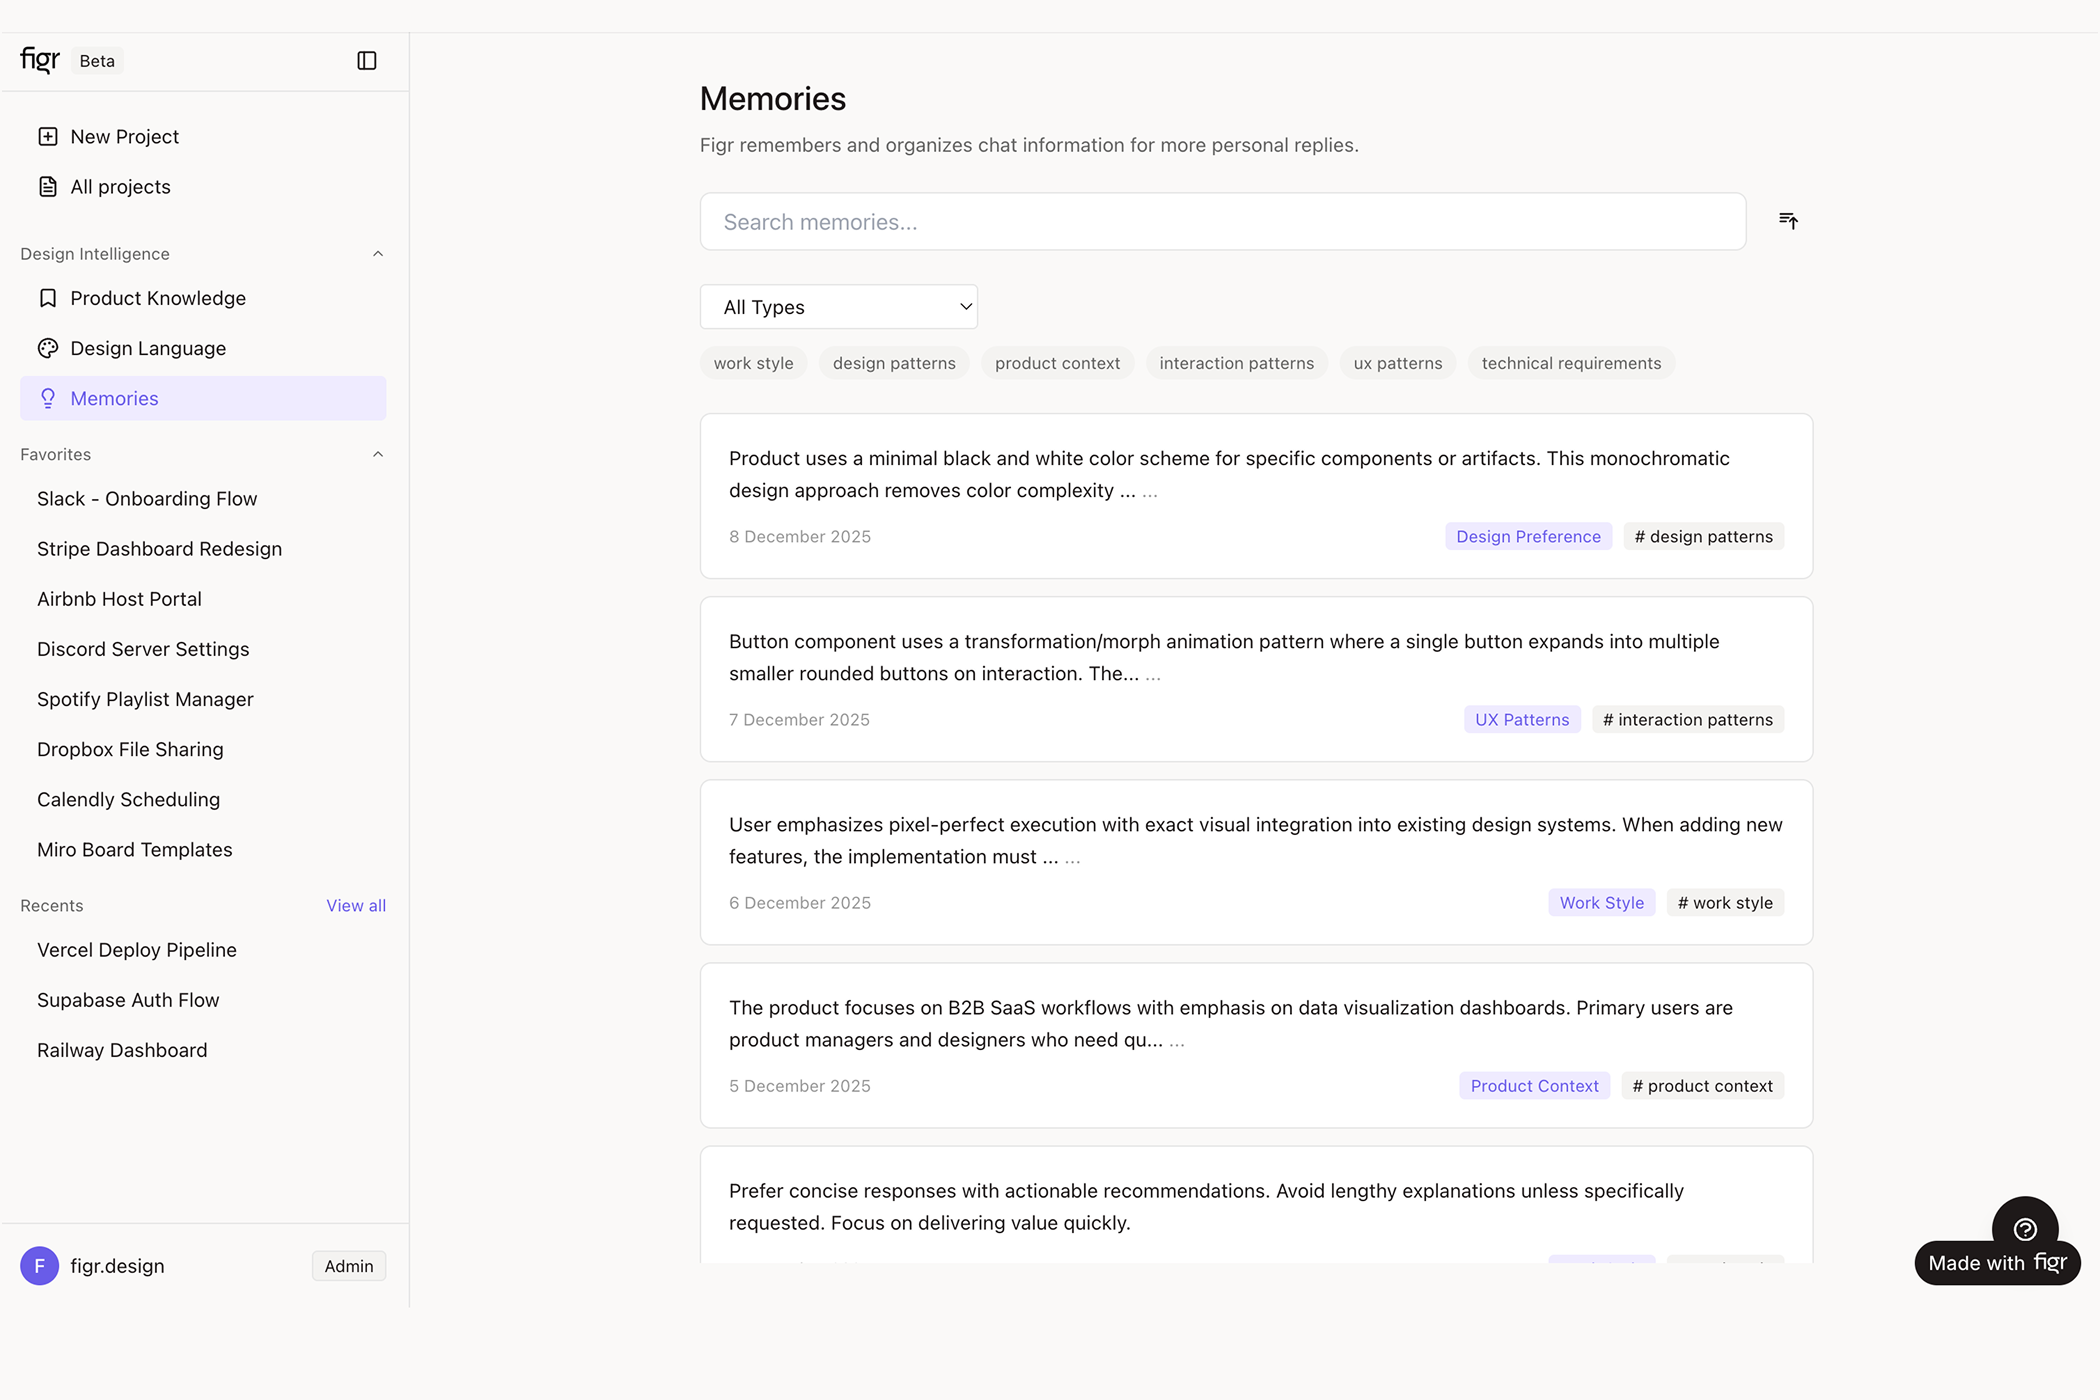Viewport: 2100px width, 1400px height.
Task: Select the Product Knowledge bookmark icon
Action: click(48, 298)
